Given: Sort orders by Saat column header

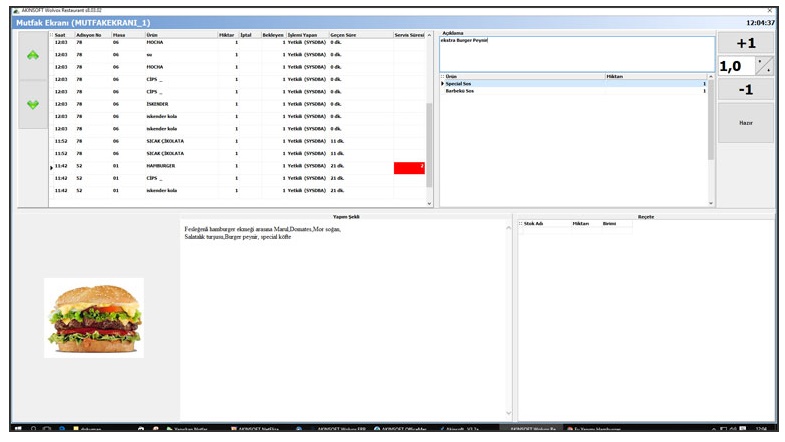Looking at the screenshot, I should click(x=61, y=35).
